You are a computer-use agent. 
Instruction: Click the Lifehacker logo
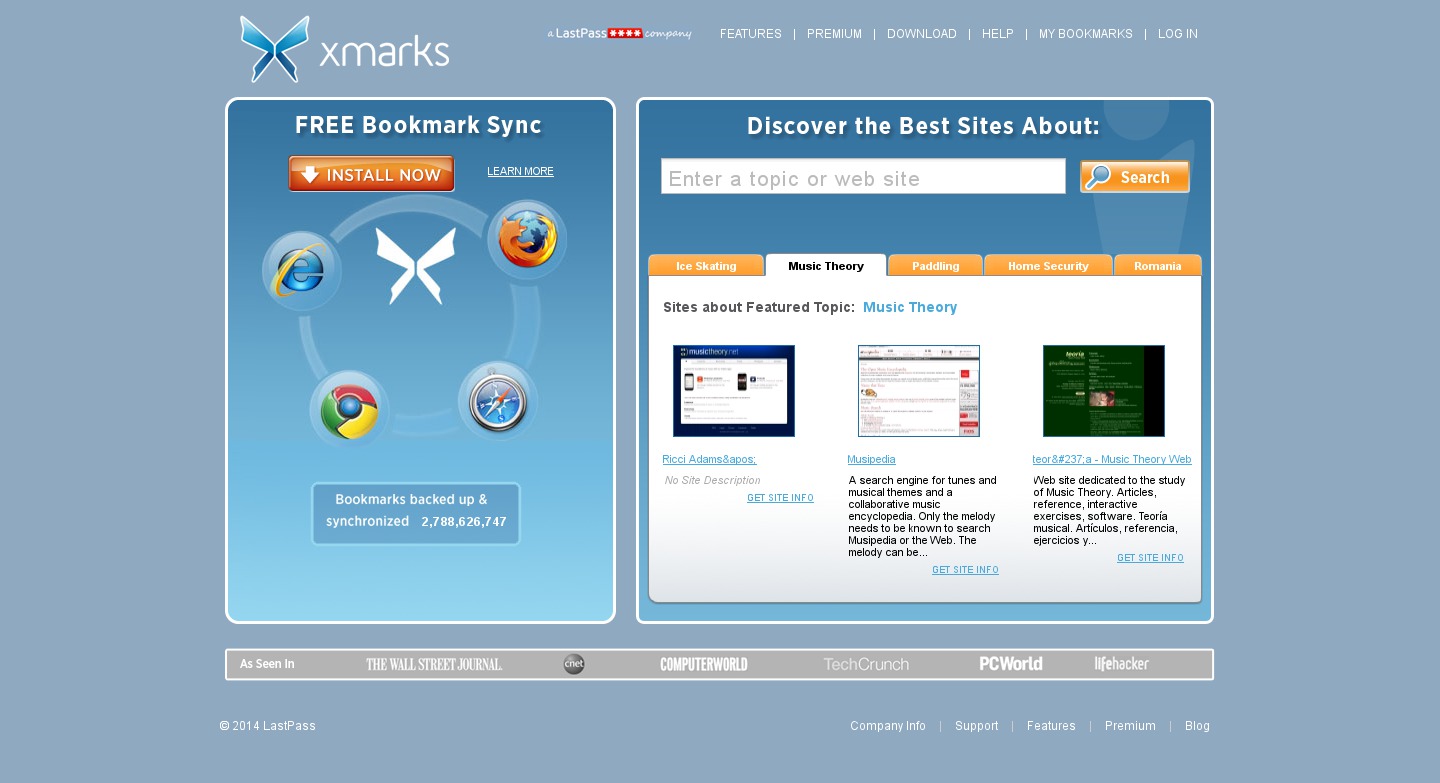(1121, 664)
